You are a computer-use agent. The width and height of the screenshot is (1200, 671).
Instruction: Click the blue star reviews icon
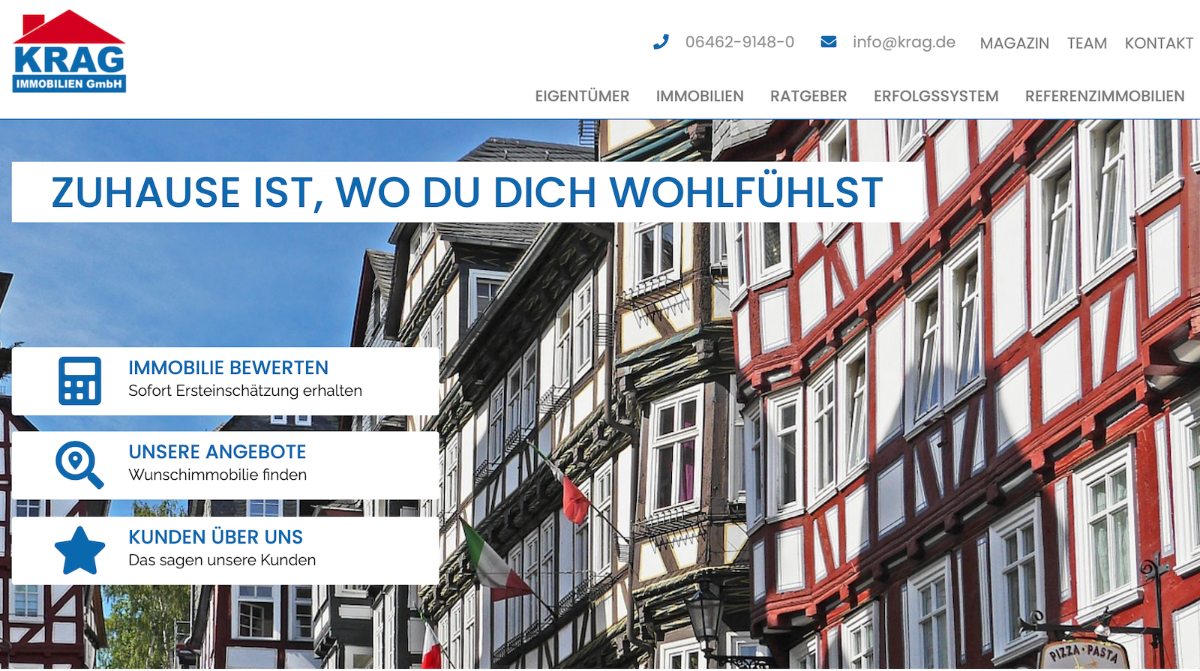pyautogui.click(x=80, y=550)
